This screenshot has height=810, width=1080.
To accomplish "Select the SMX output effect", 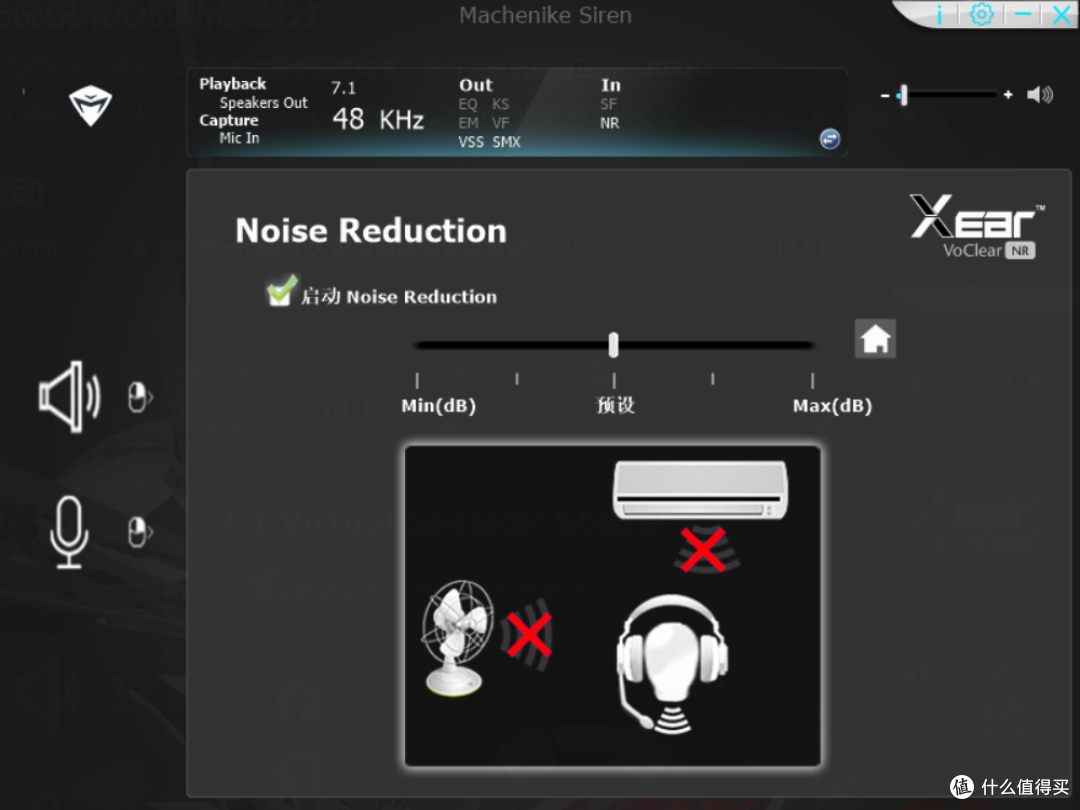I will [506, 142].
